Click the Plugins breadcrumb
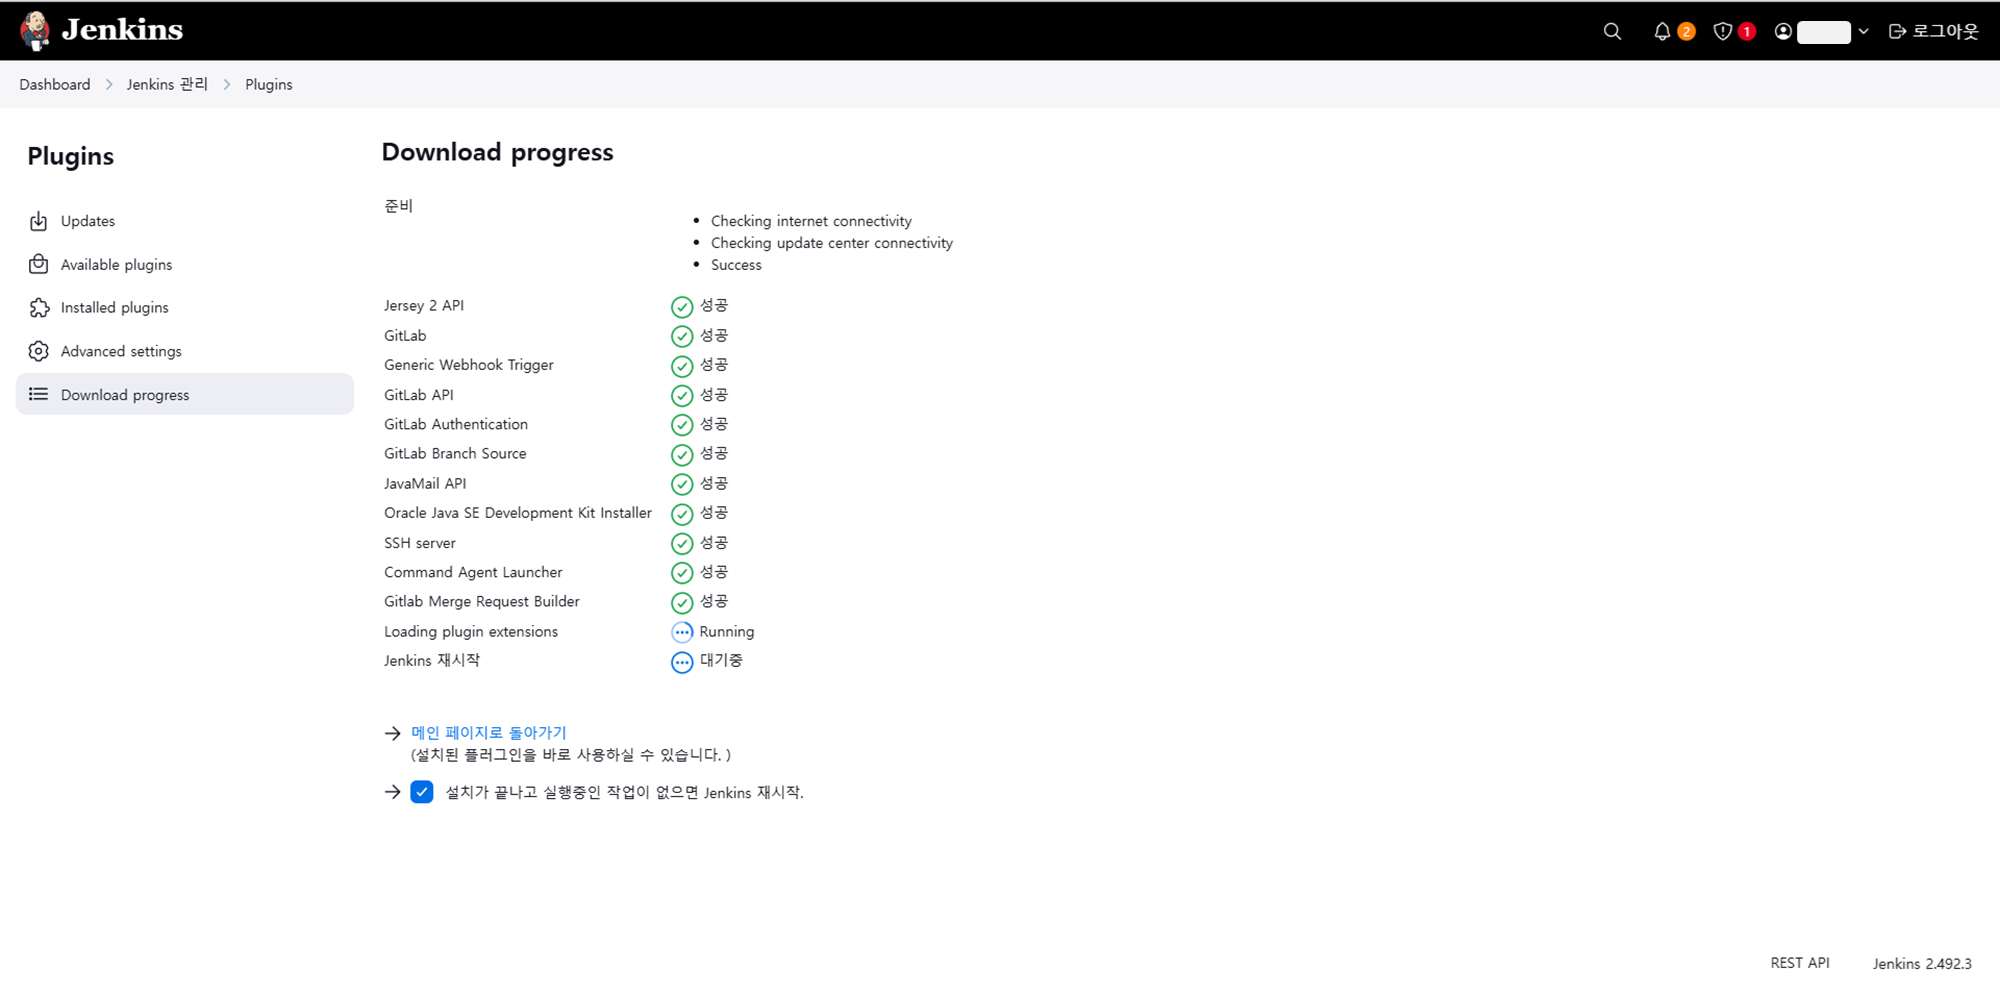The height and width of the screenshot is (995, 2000). 269,85
